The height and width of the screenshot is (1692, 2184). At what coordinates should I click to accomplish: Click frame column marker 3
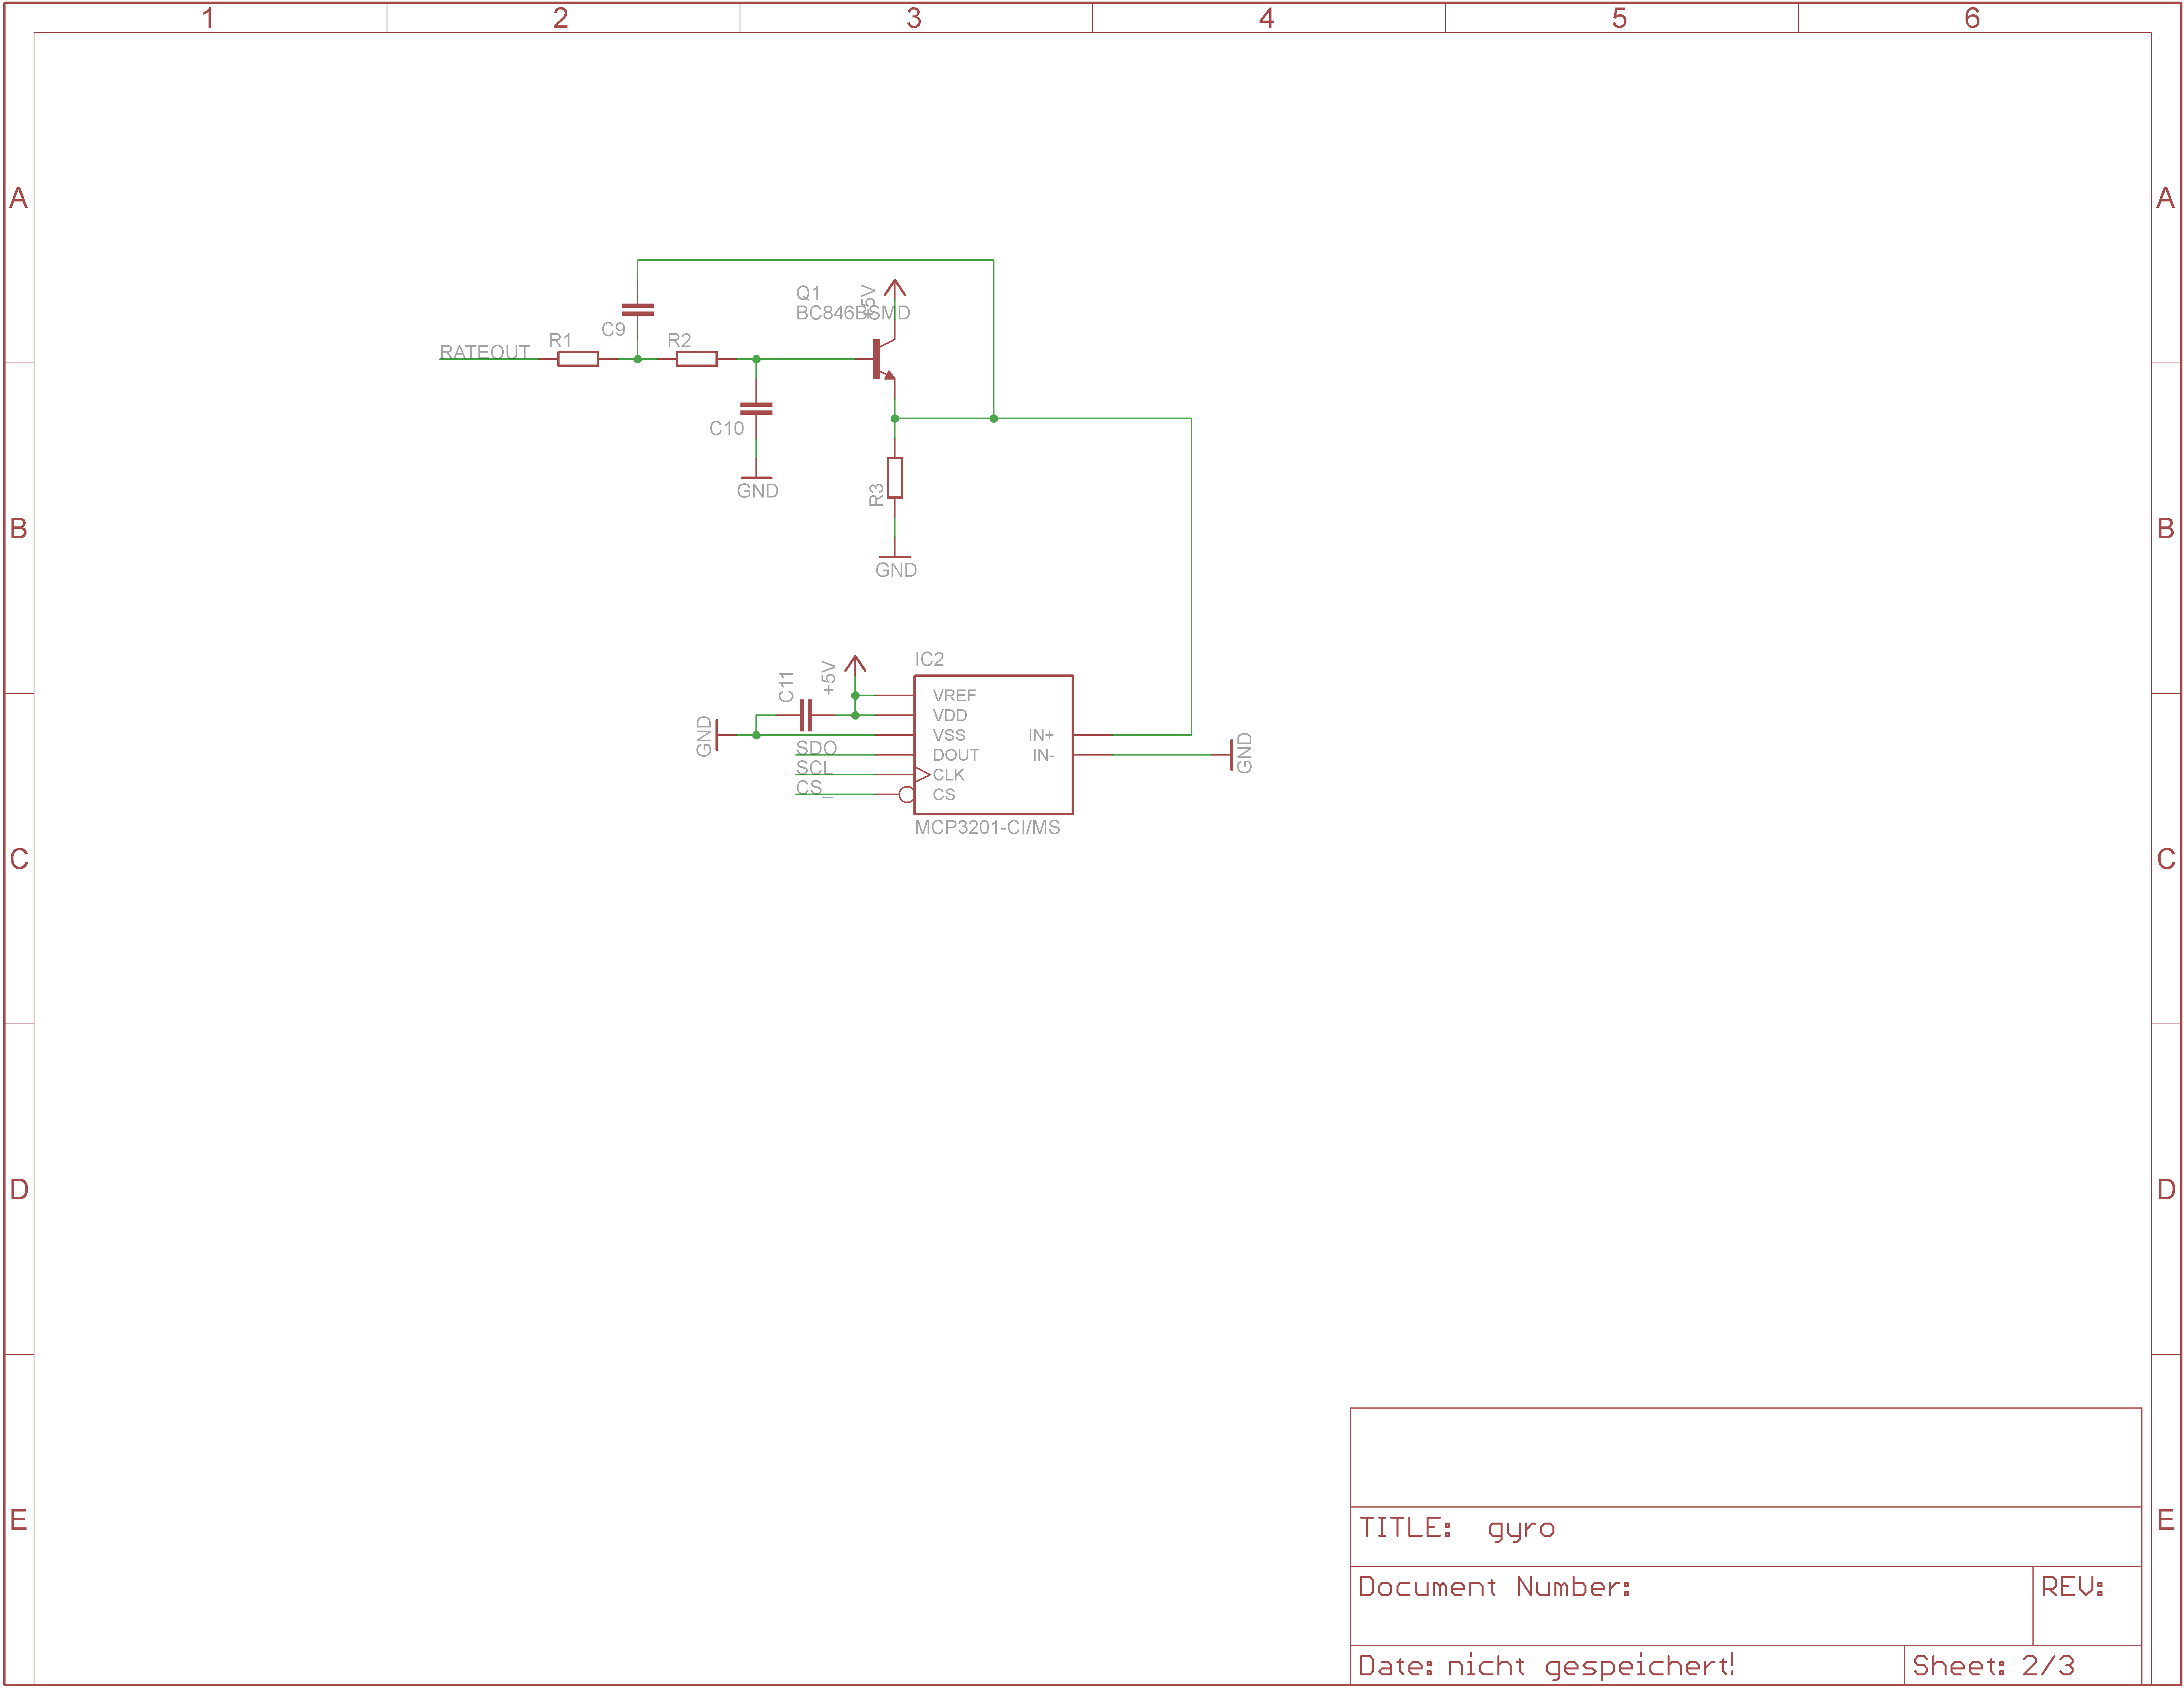click(x=914, y=18)
